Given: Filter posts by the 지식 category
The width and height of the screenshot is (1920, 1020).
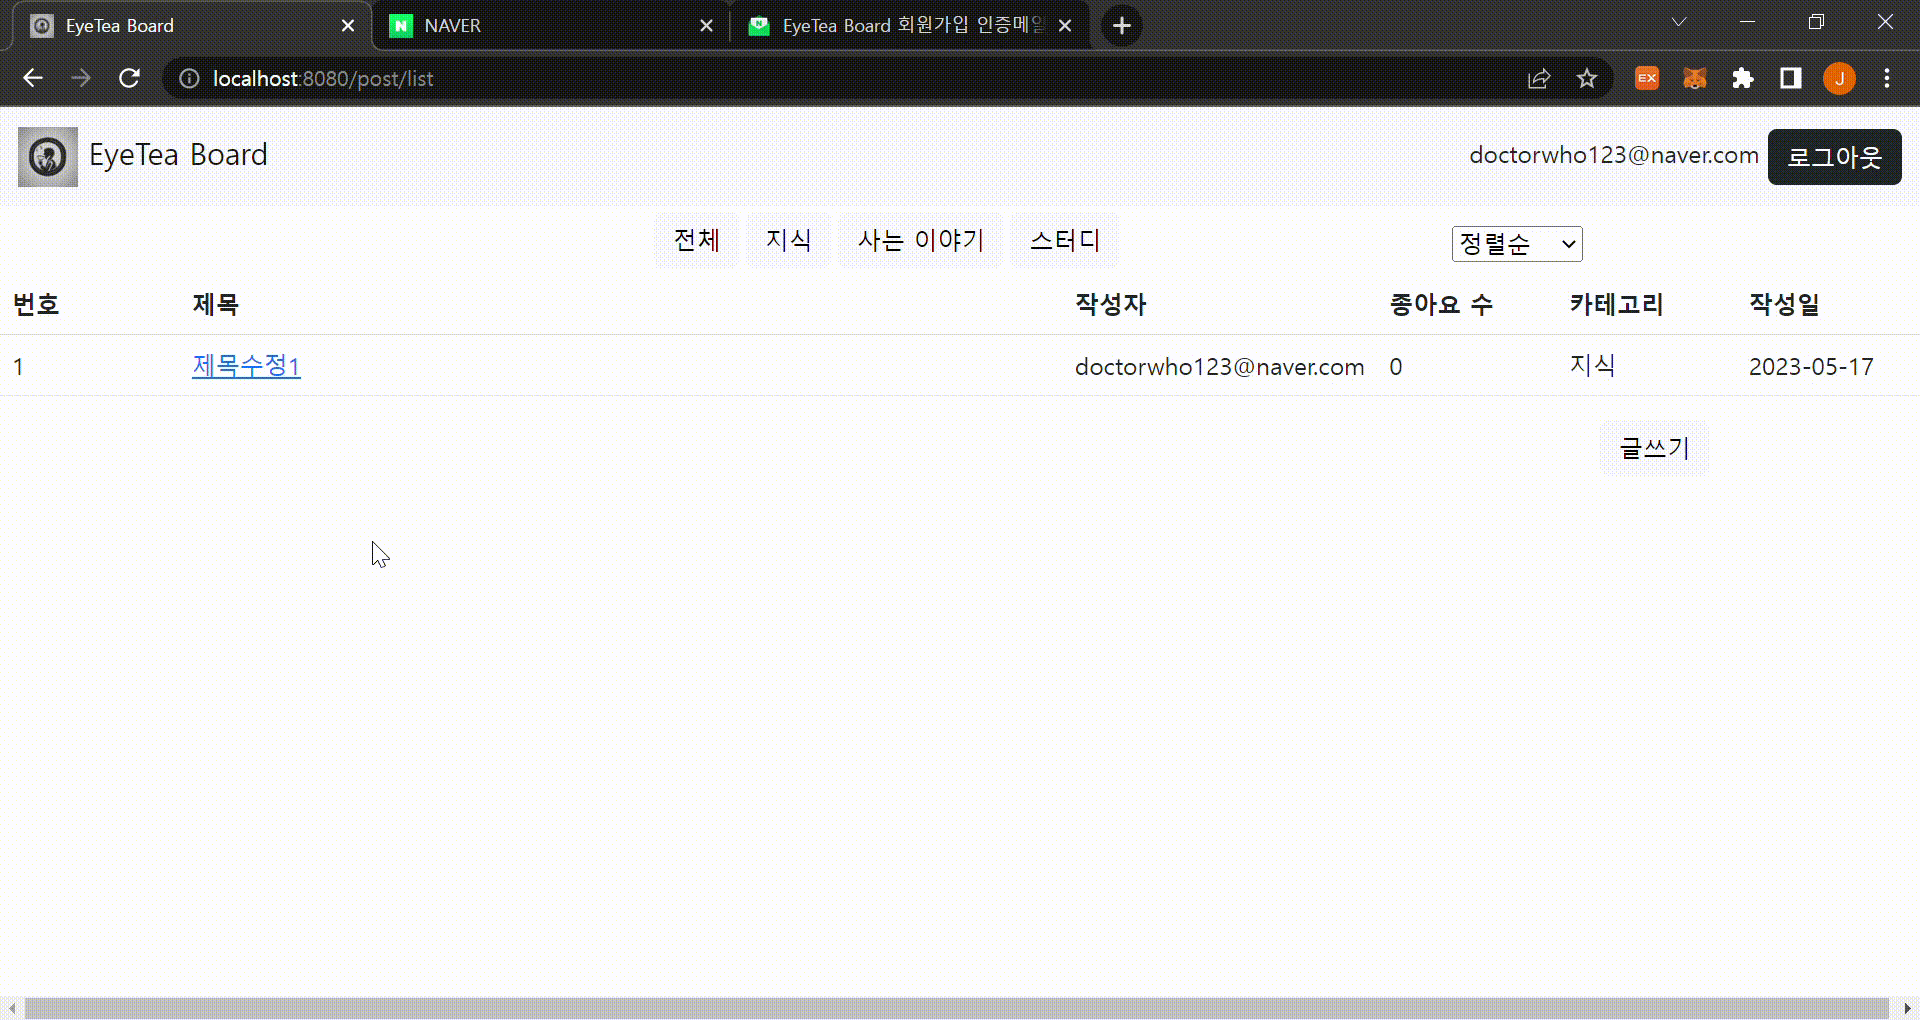Looking at the screenshot, I should pyautogui.click(x=788, y=240).
